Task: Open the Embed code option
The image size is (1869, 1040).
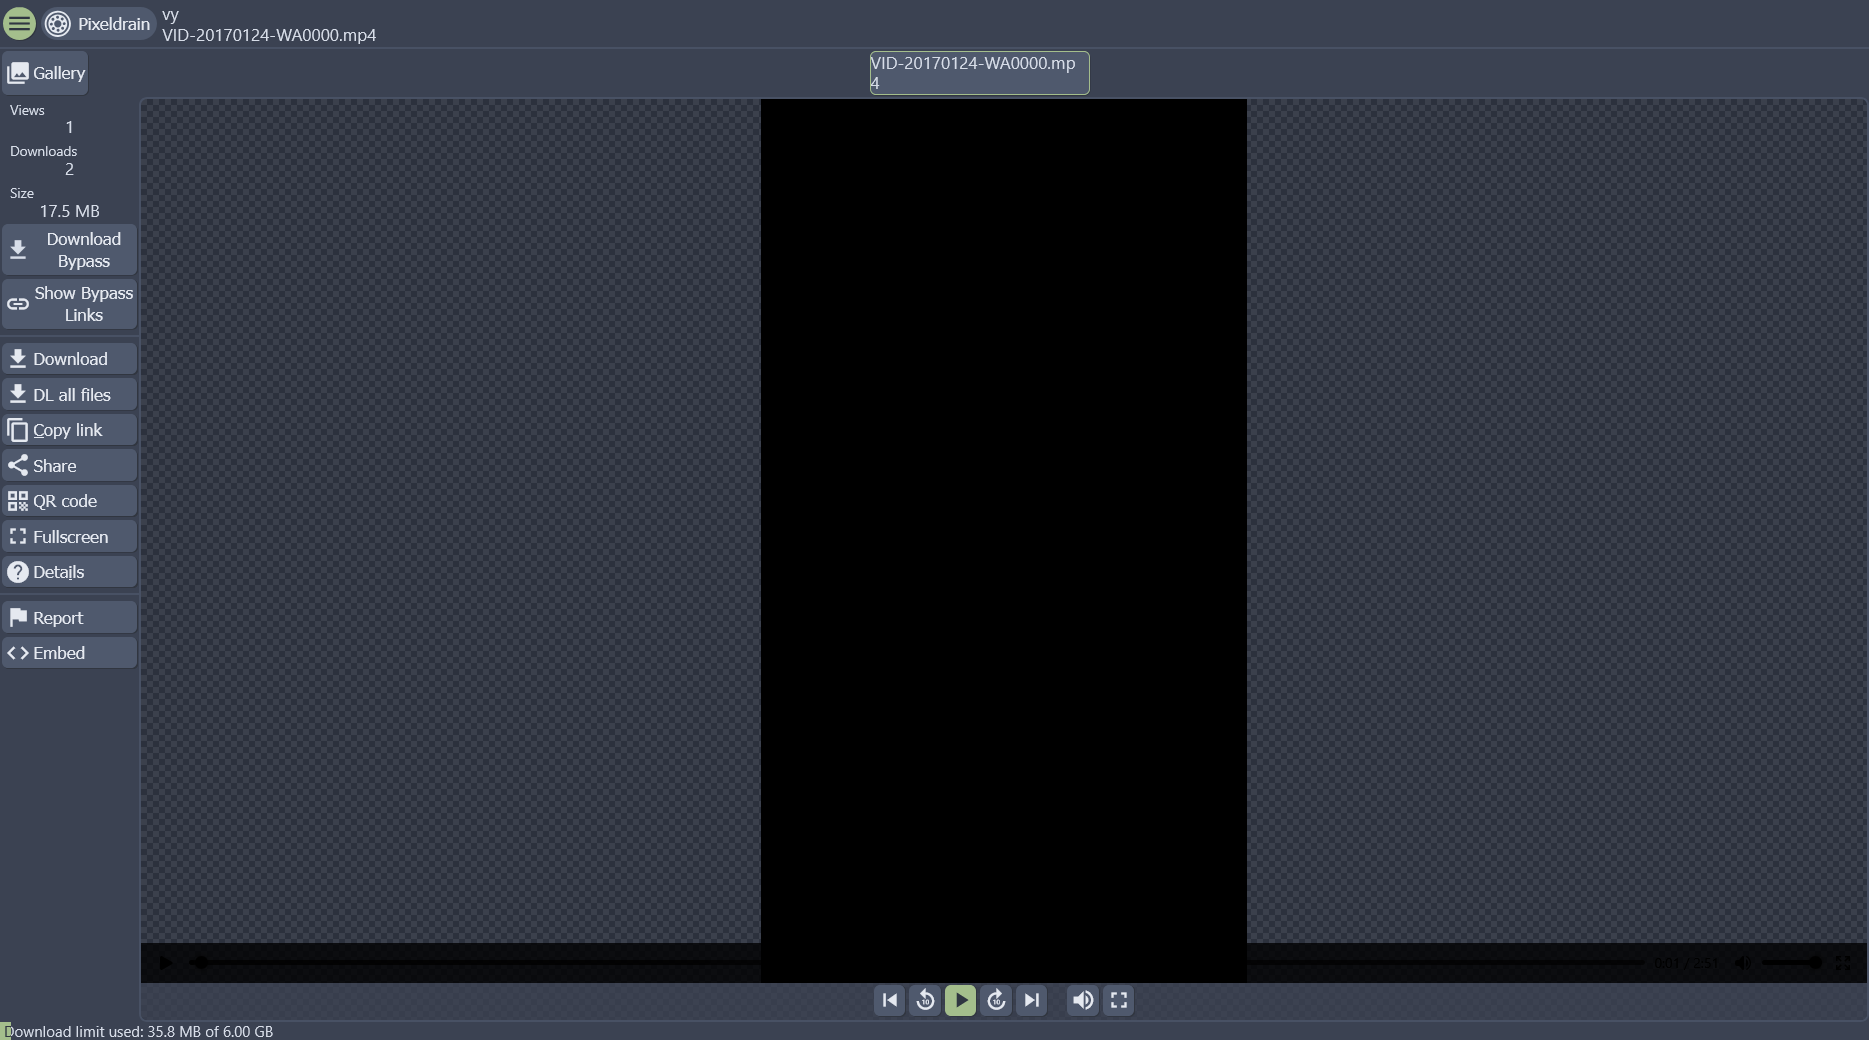Action: pyautogui.click(x=69, y=653)
